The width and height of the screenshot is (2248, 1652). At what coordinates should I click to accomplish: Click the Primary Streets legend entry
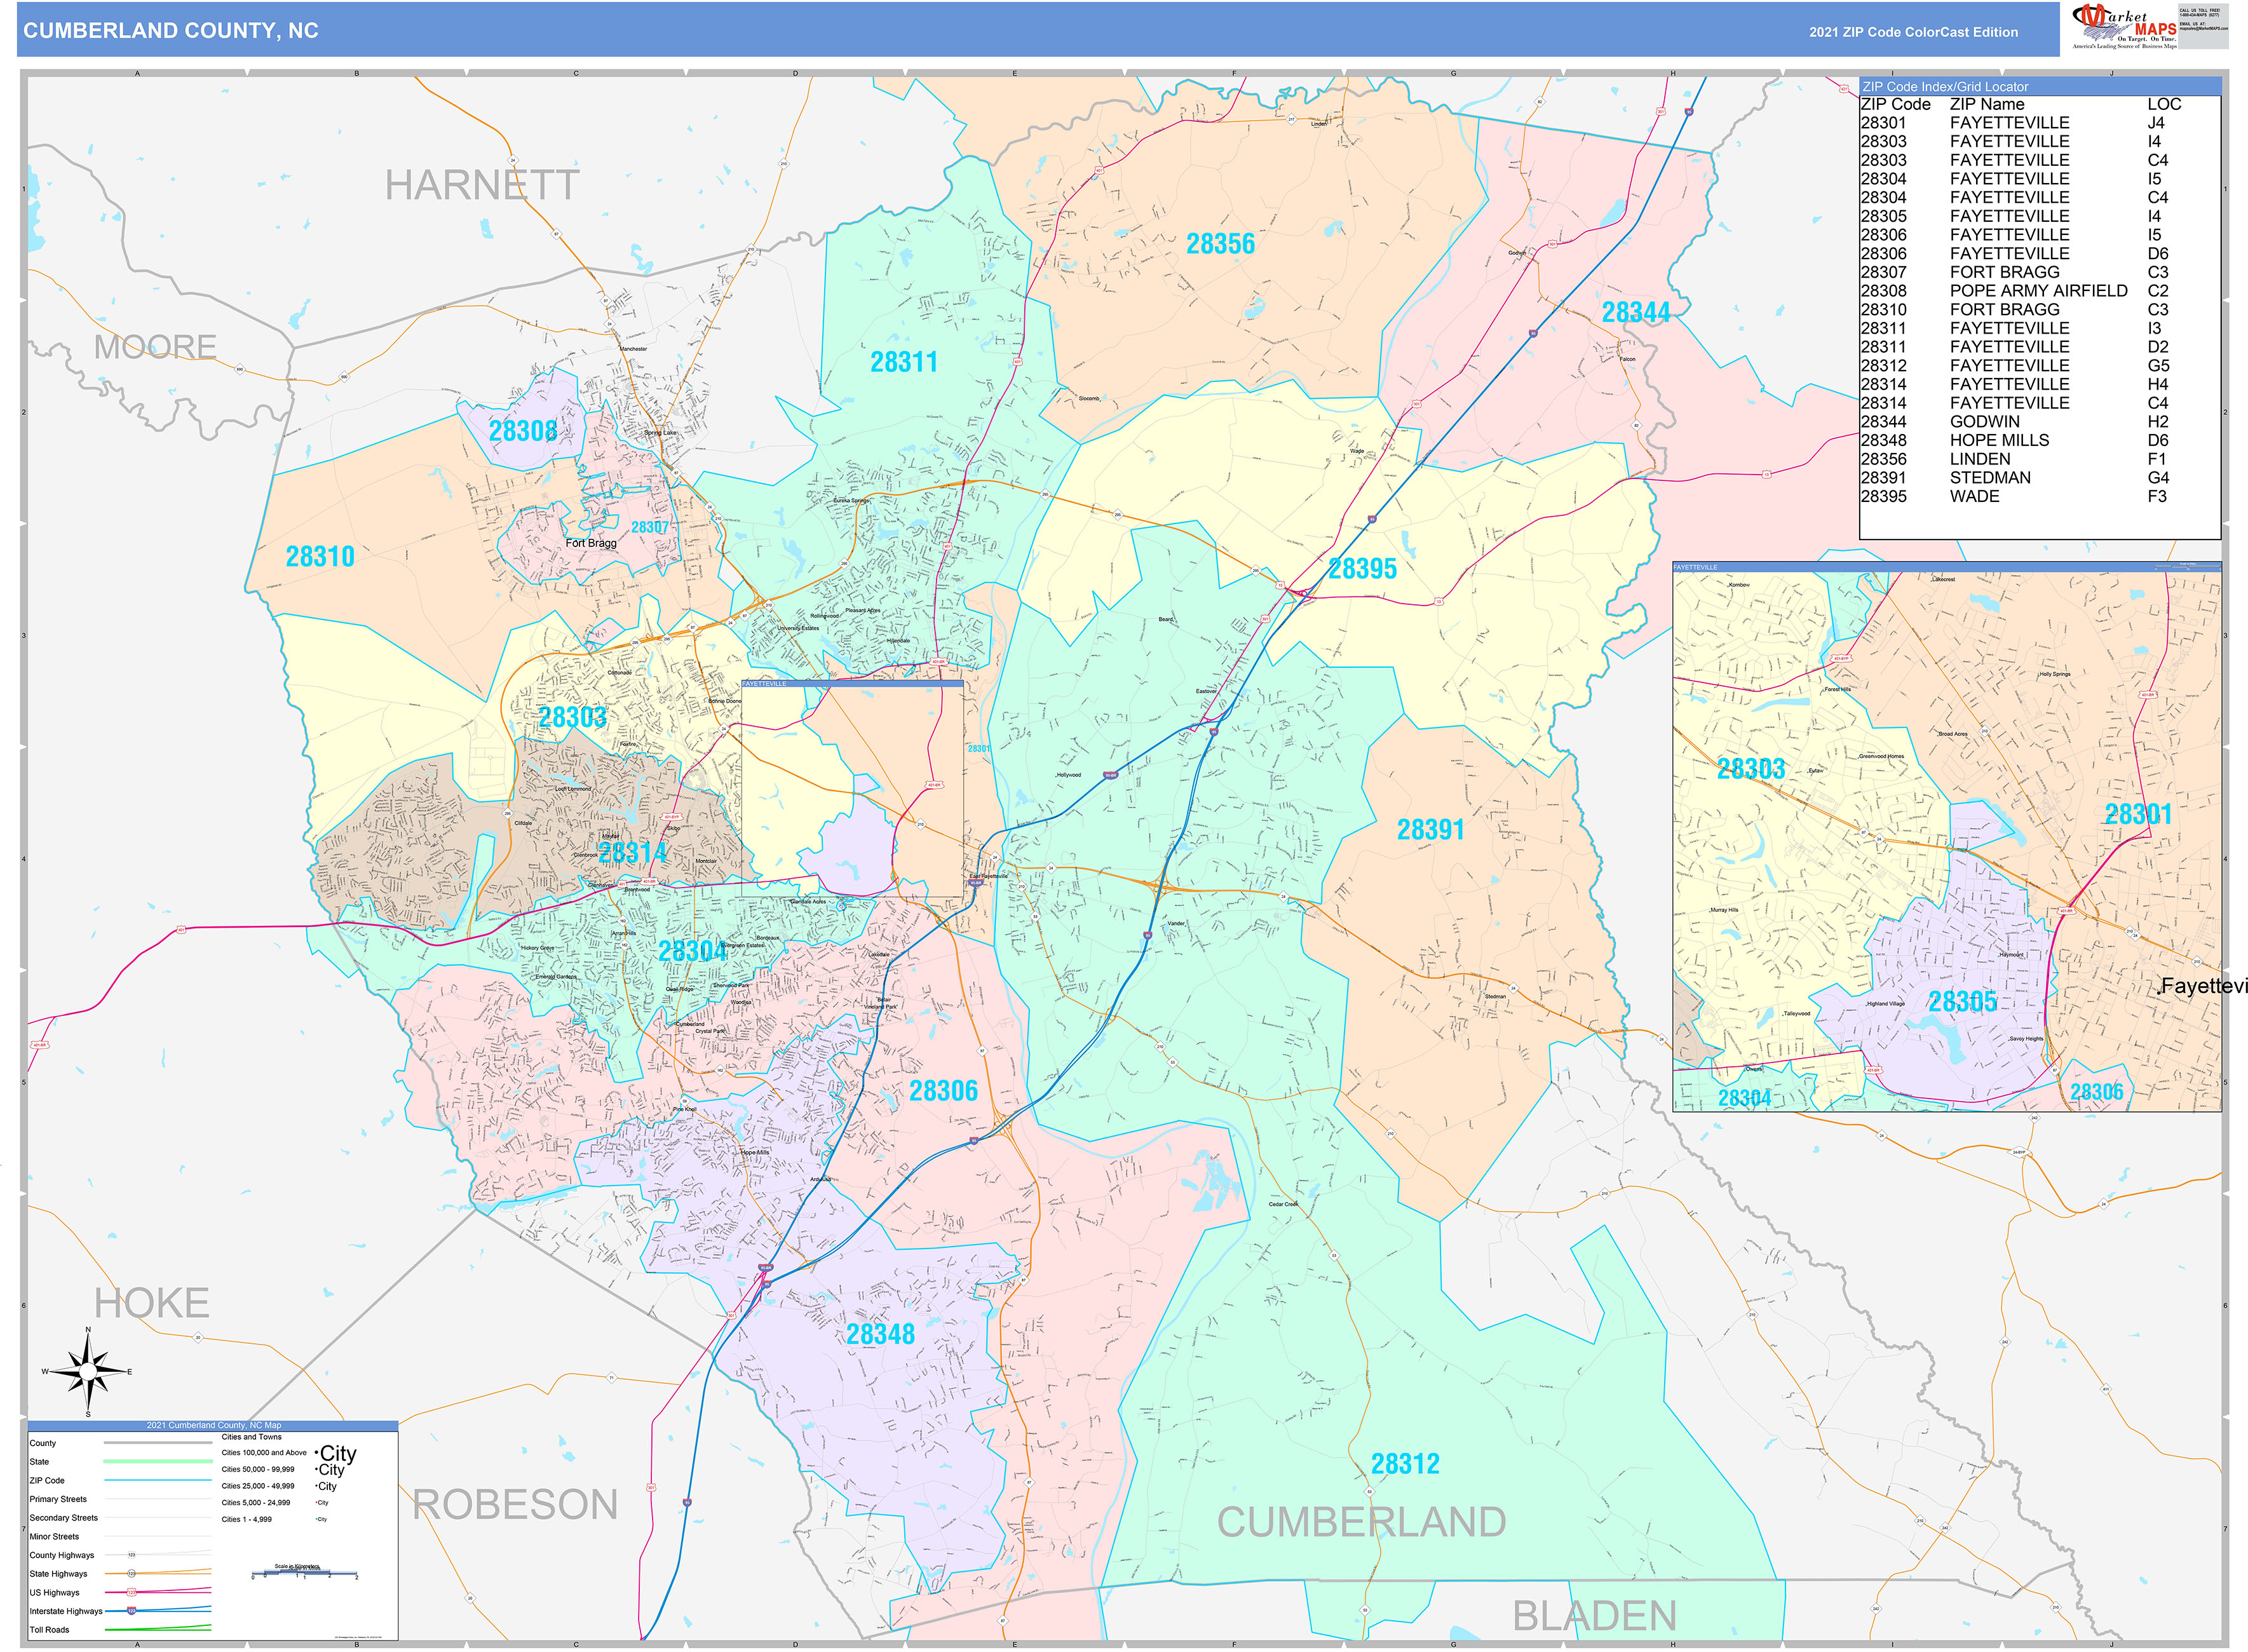(x=120, y=1499)
